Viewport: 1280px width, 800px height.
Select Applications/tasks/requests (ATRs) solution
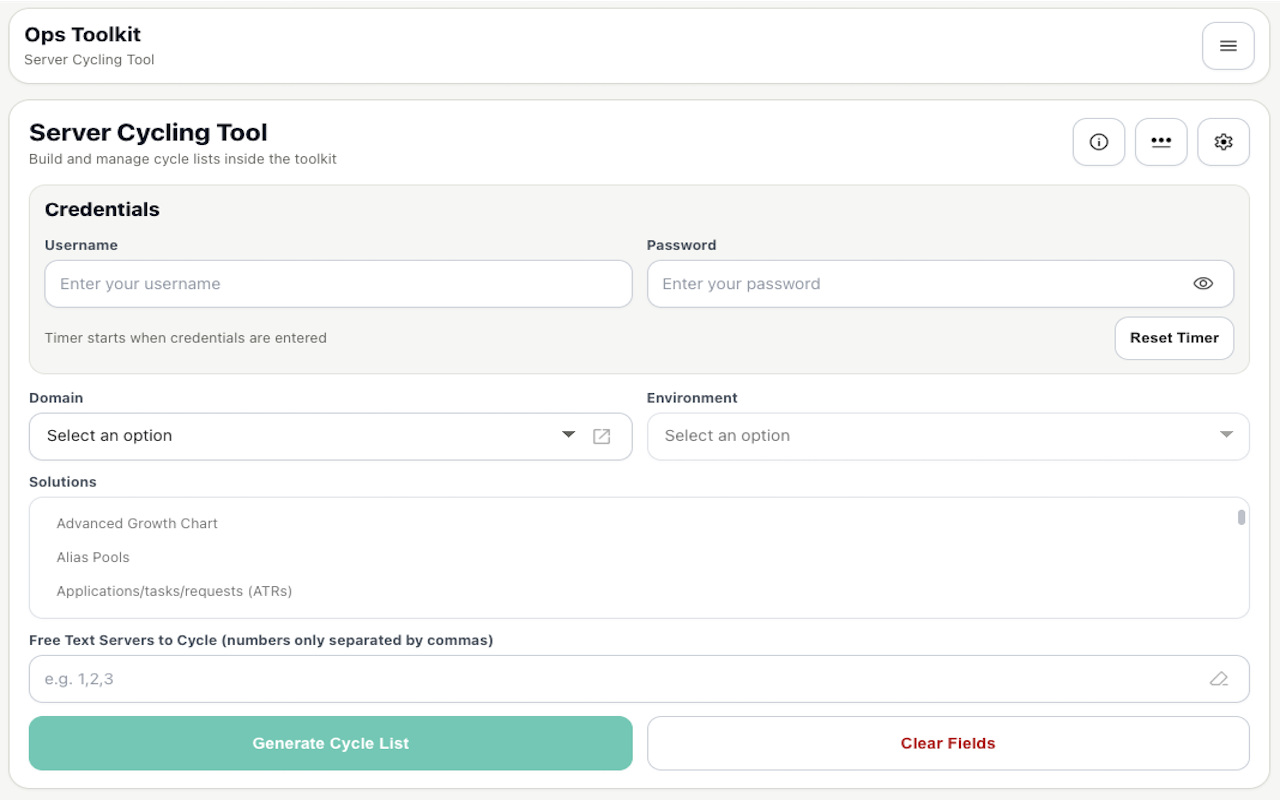point(174,591)
